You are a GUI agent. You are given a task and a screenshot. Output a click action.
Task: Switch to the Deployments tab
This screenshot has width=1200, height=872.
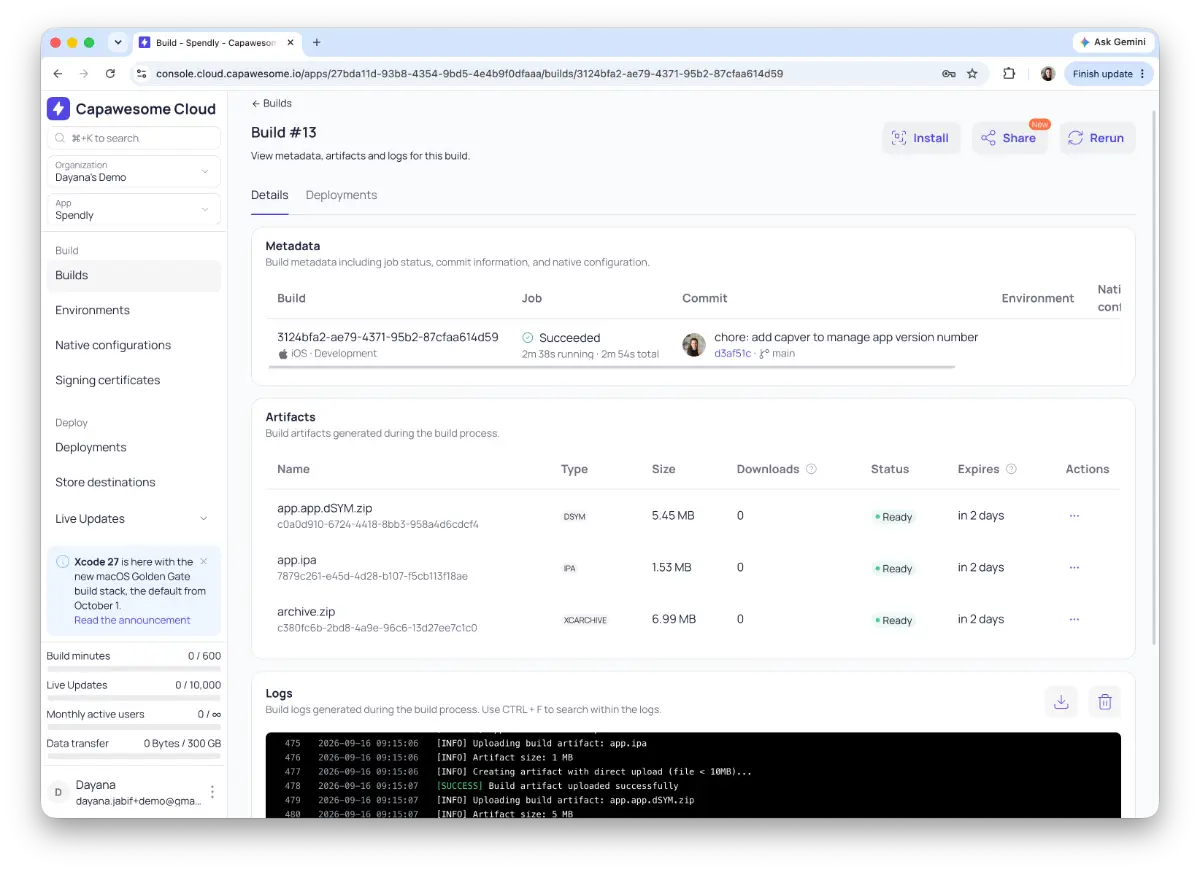341,195
